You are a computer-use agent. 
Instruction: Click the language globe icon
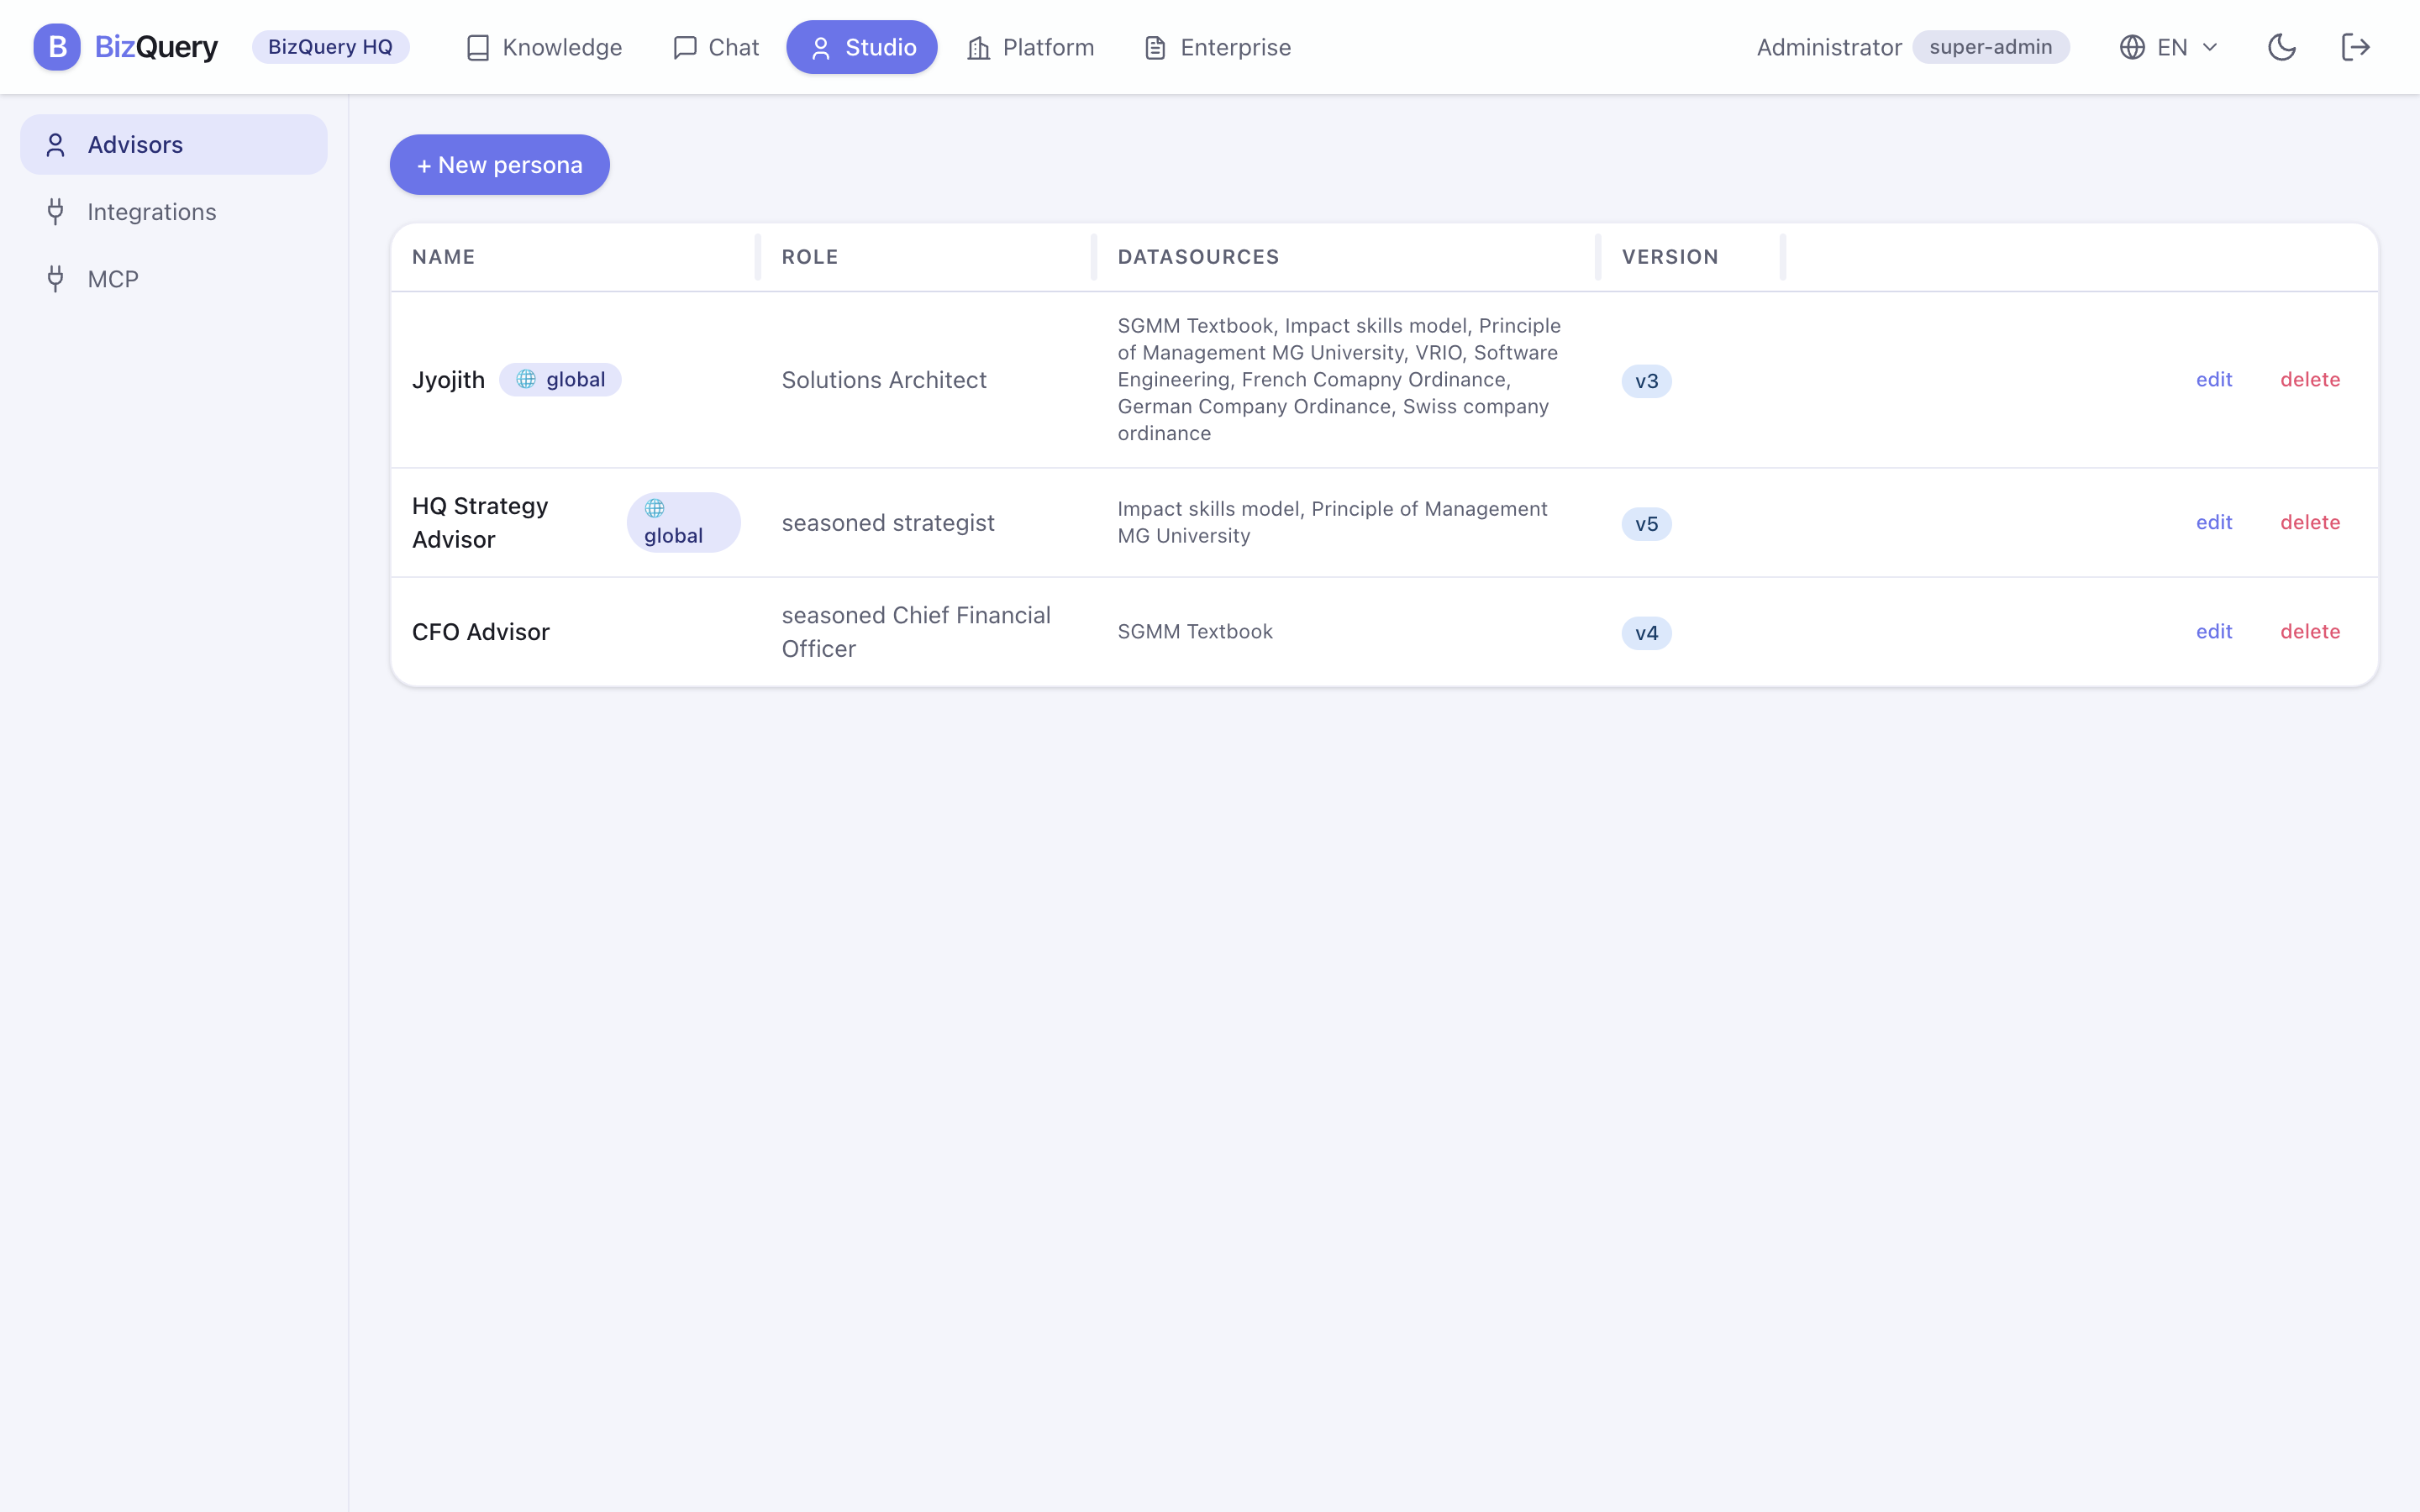pos(2132,47)
